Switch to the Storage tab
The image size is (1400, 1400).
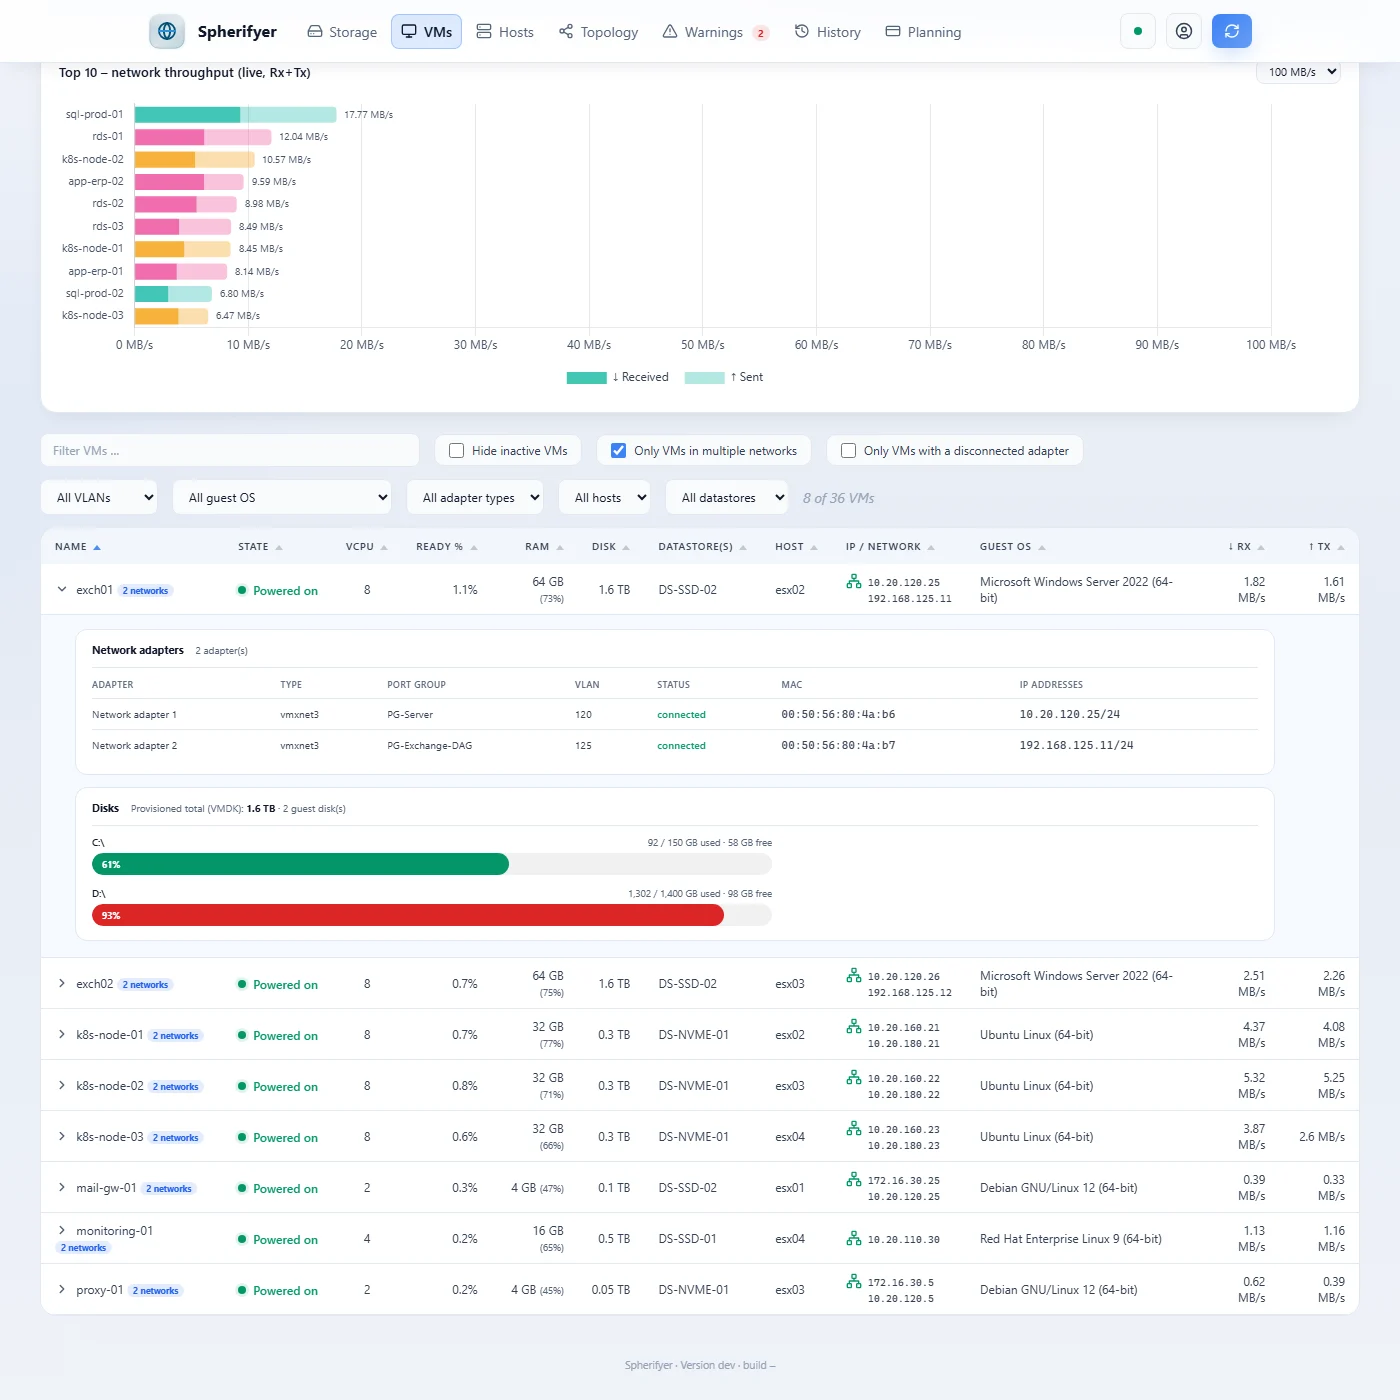[x=342, y=32]
